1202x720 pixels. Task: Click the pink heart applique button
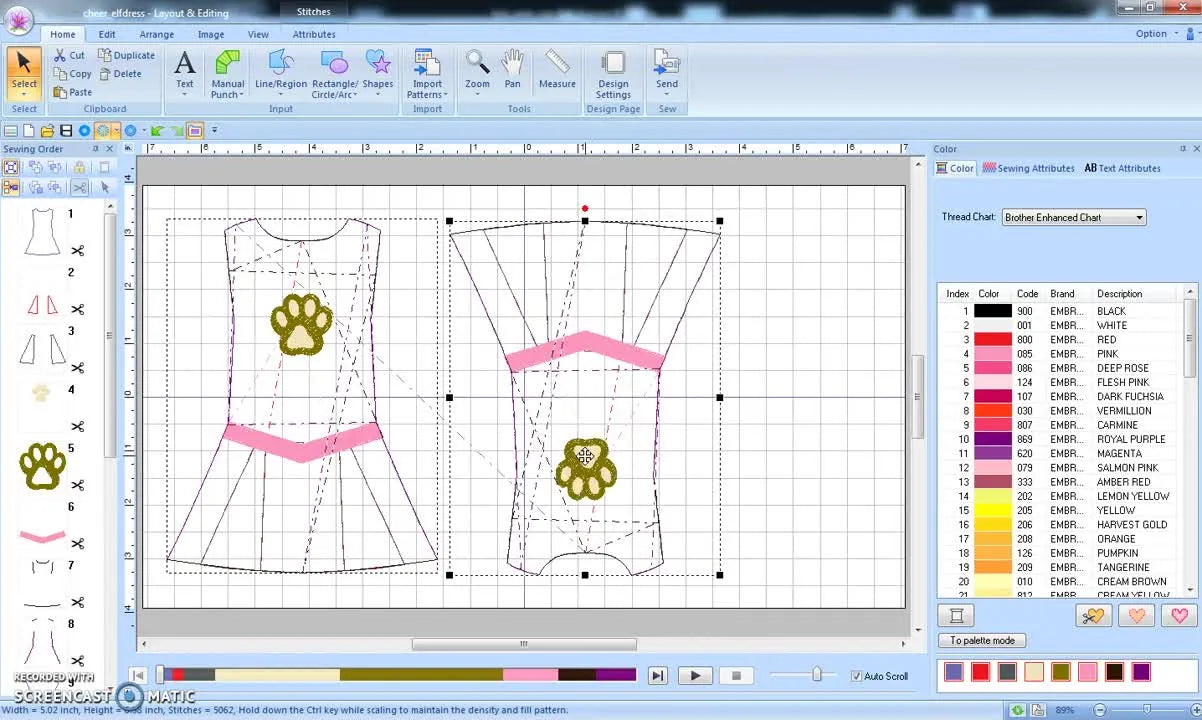coord(1179,616)
